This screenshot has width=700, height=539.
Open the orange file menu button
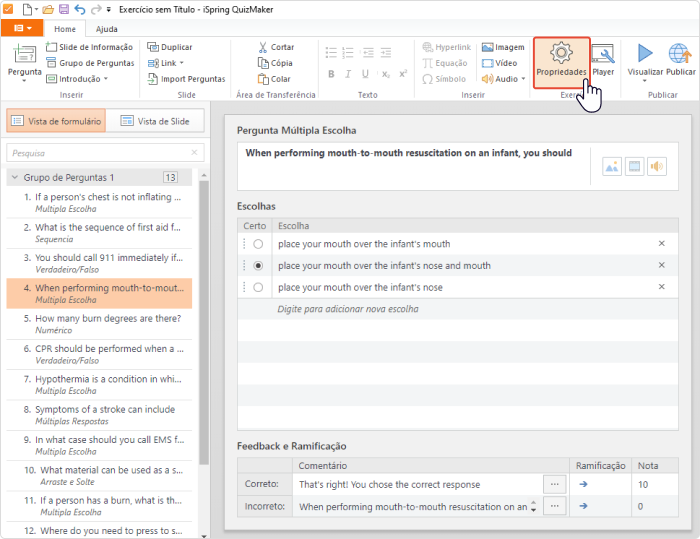(22, 28)
